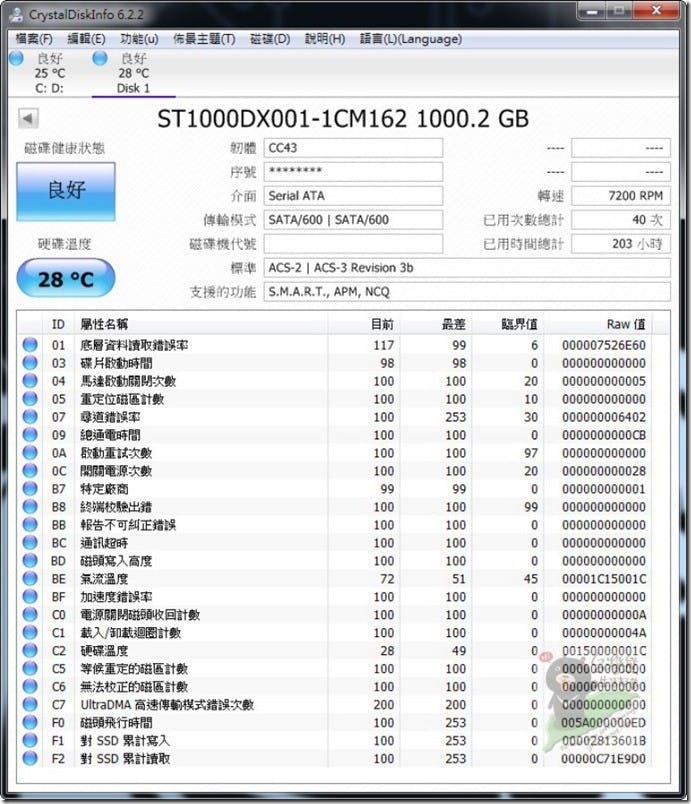Click the SATA/600 transfer mode field
Screen dimensions: 691x804
tap(353, 219)
